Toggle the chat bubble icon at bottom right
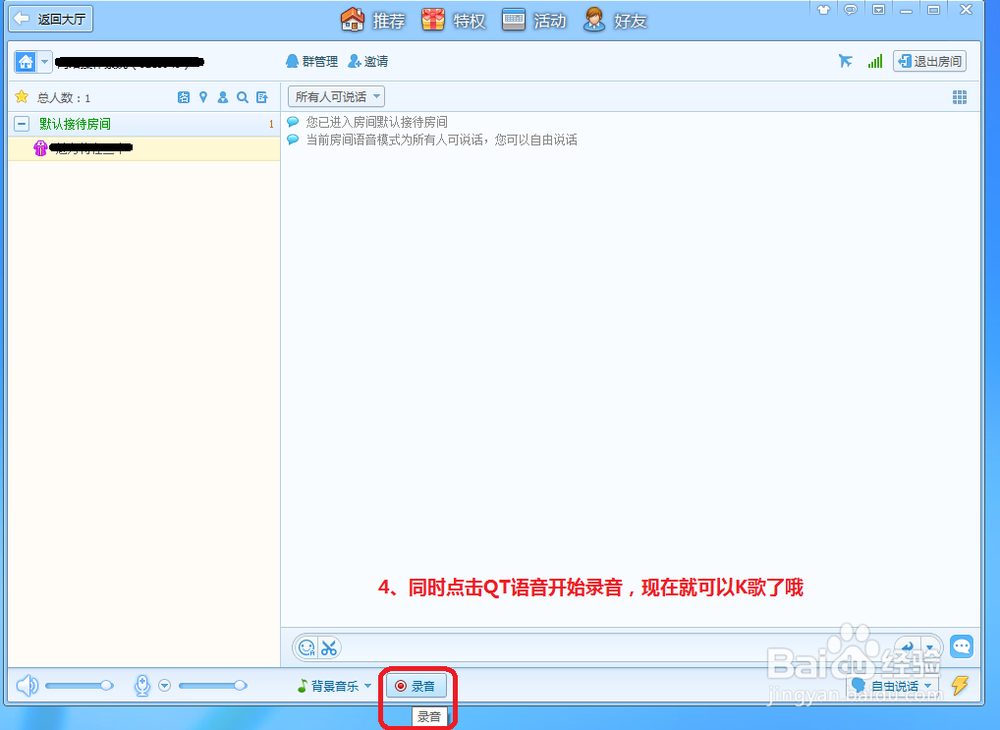1000x730 pixels. pyautogui.click(x=961, y=647)
